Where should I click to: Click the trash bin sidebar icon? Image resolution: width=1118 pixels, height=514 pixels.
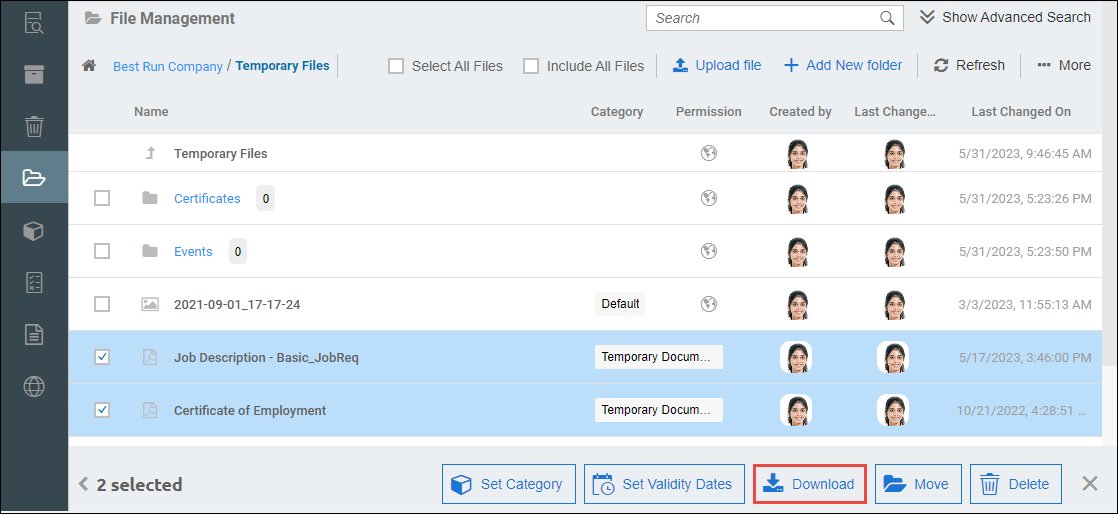[34, 126]
